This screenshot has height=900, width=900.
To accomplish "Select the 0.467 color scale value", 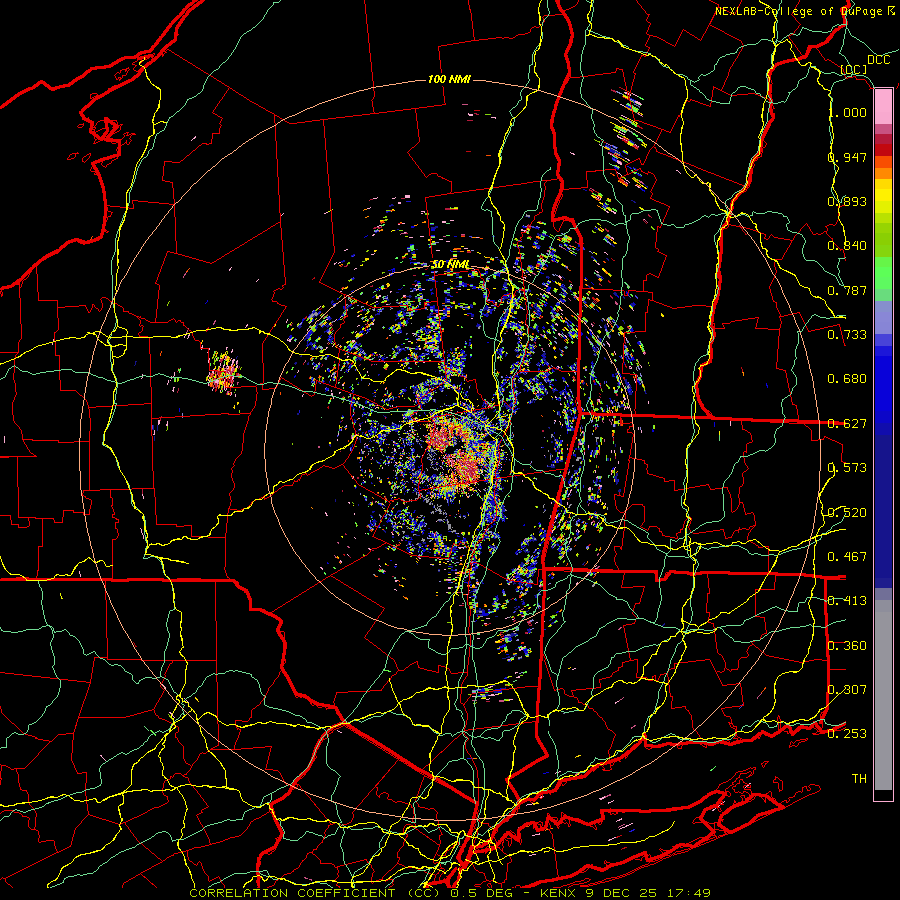I will (x=847, y=557).
